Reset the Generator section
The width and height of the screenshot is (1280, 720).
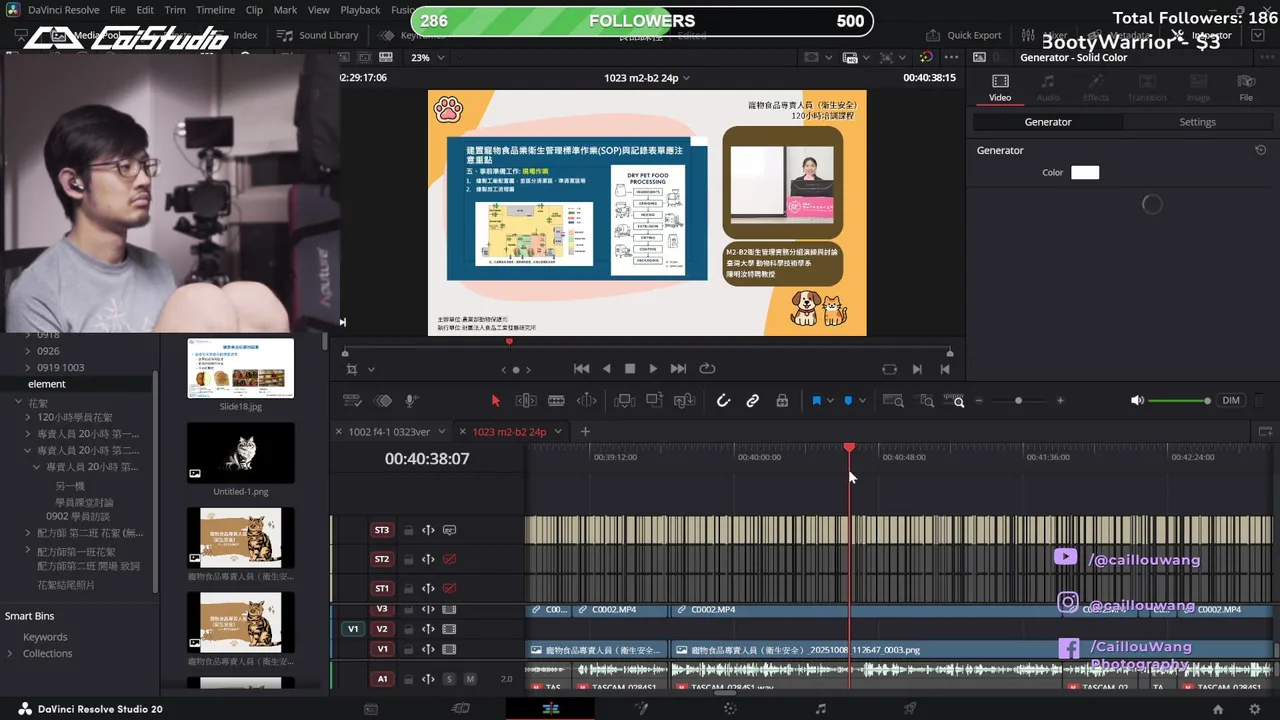coord(1260,150)
